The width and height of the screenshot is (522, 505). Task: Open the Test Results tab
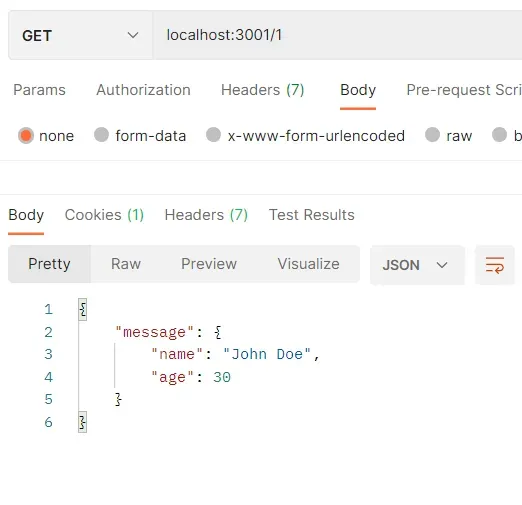tap(312, 215)
